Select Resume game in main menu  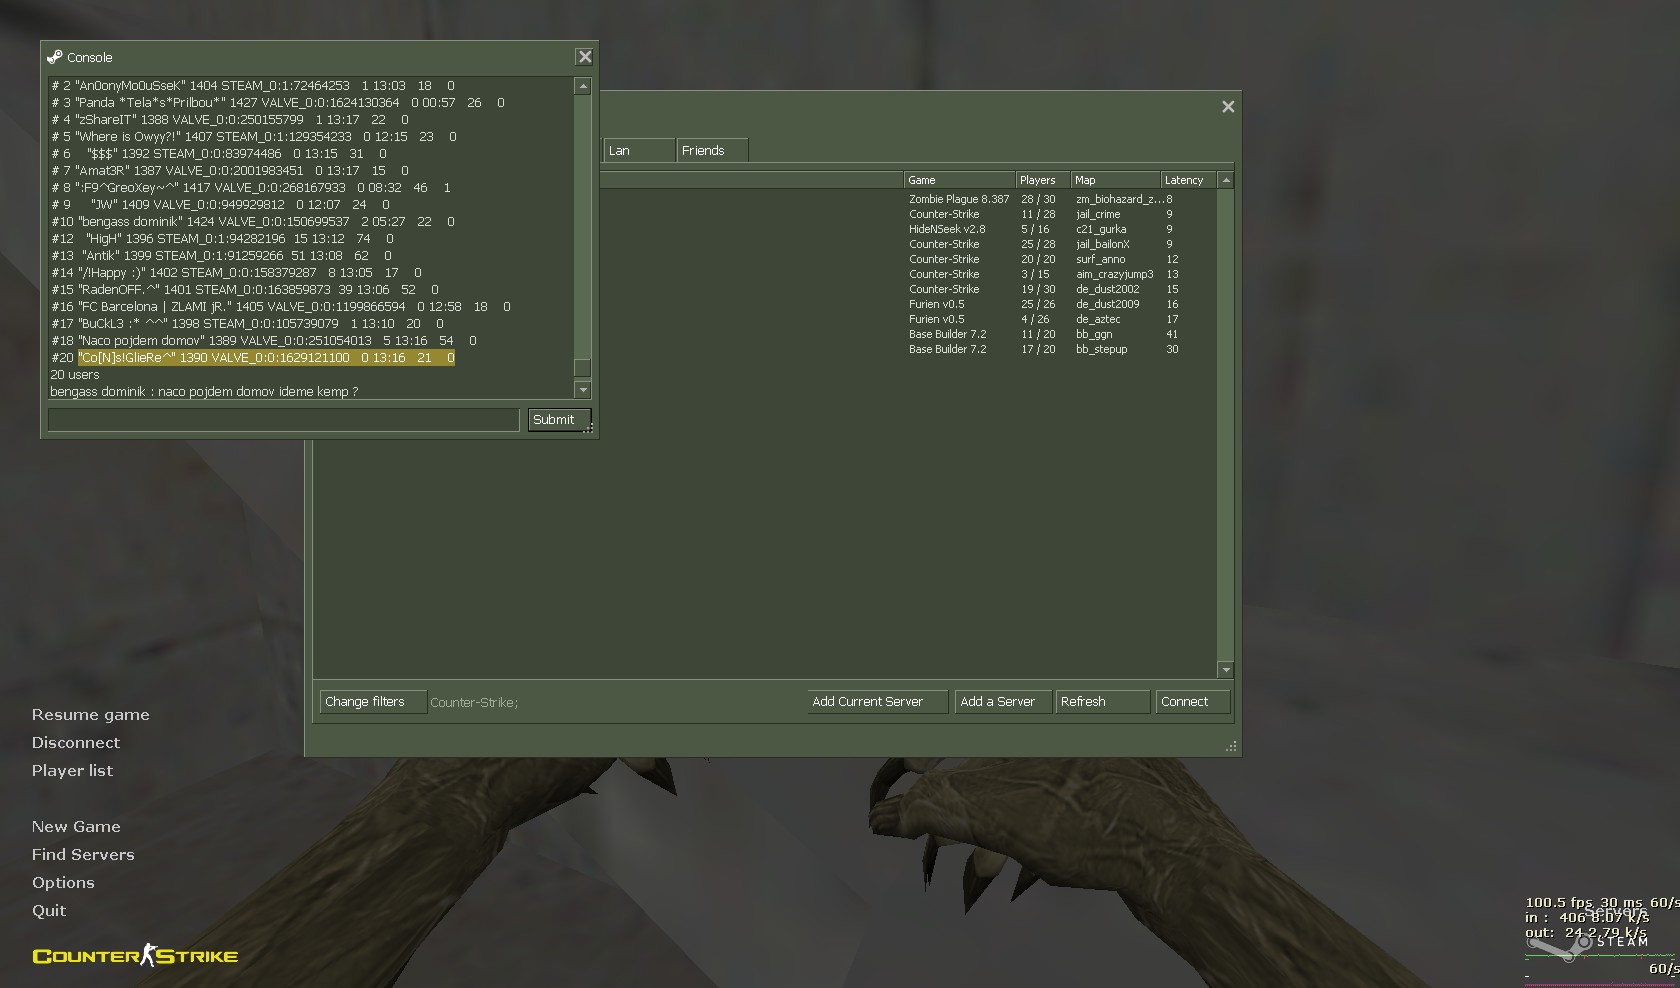[90, 715]
